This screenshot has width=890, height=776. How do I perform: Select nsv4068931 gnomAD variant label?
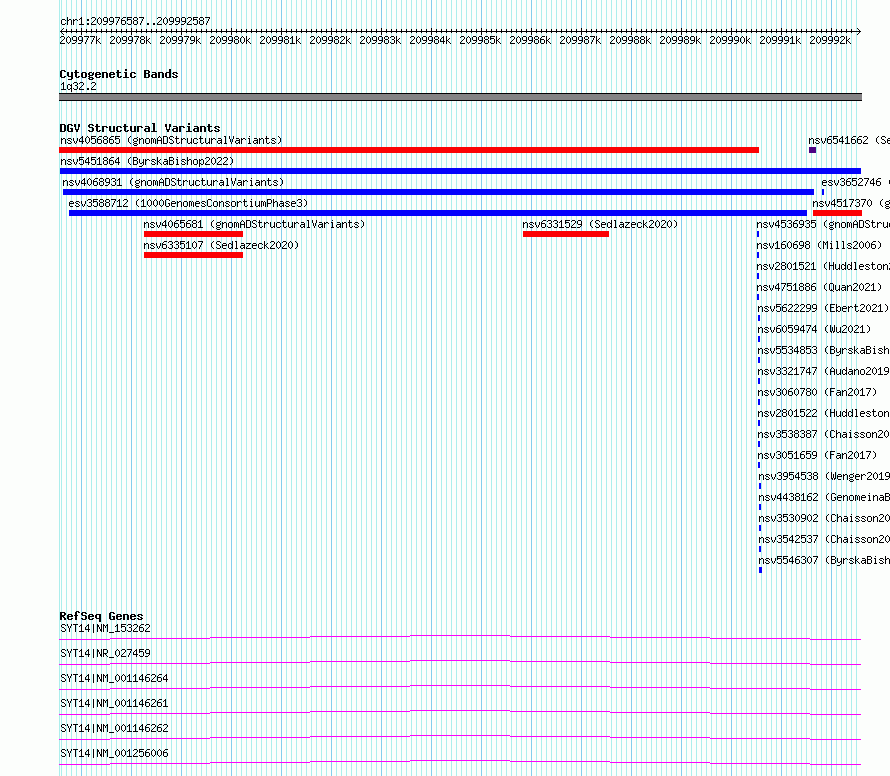173,182
